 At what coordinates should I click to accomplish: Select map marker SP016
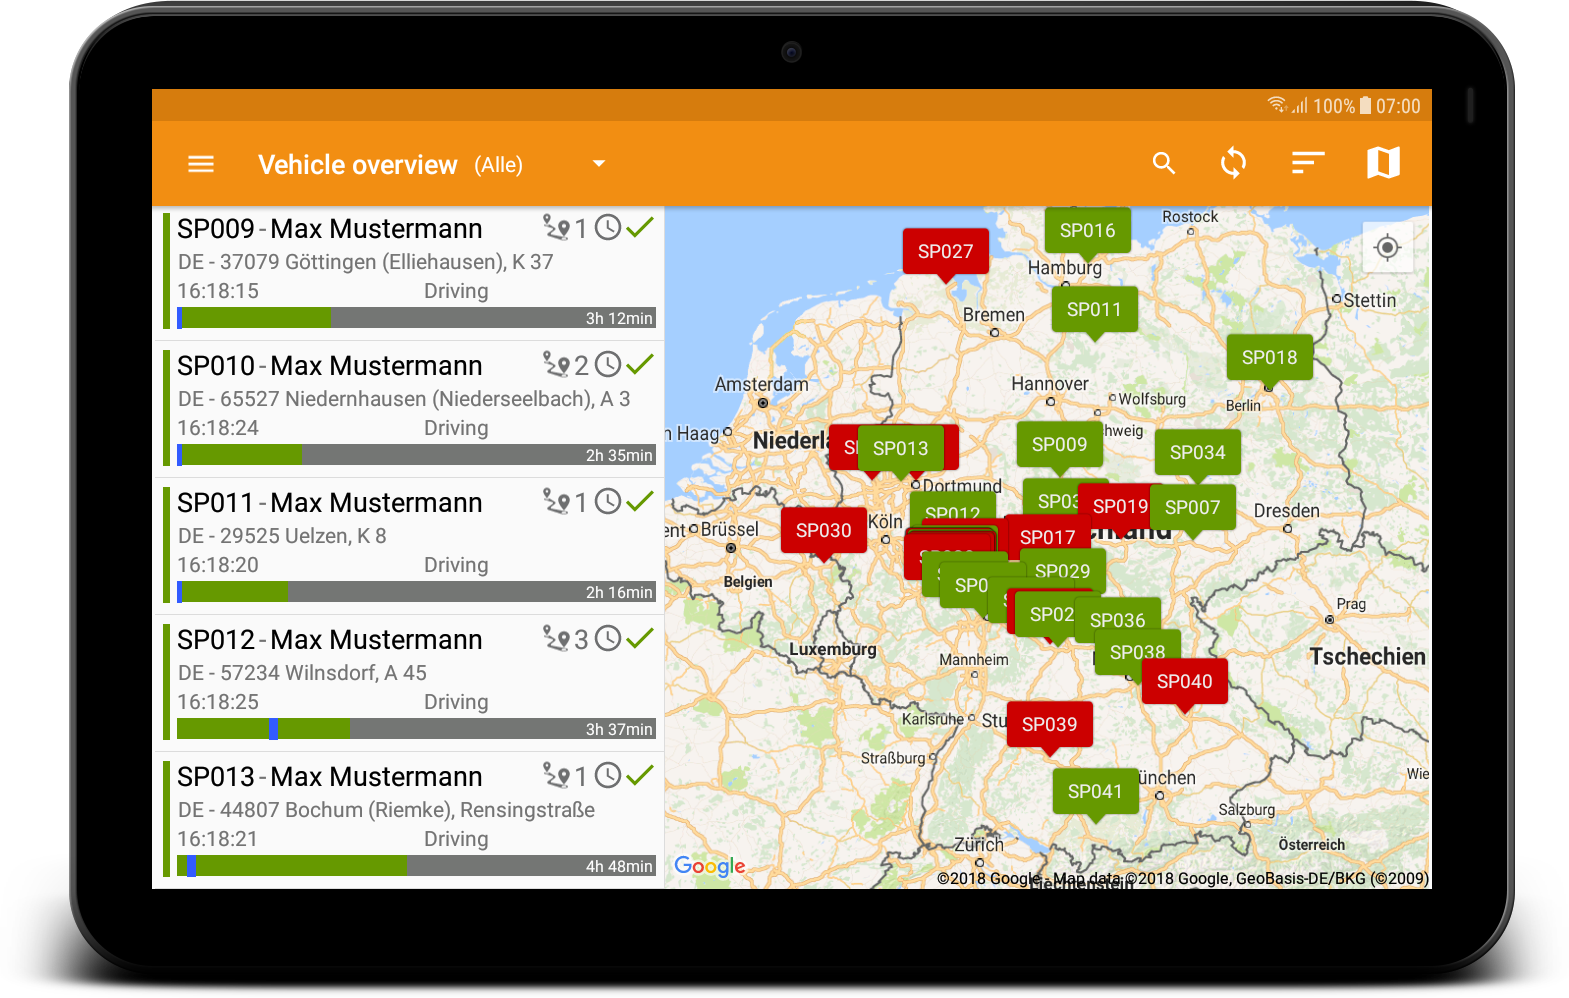[x=1087, y=231]
